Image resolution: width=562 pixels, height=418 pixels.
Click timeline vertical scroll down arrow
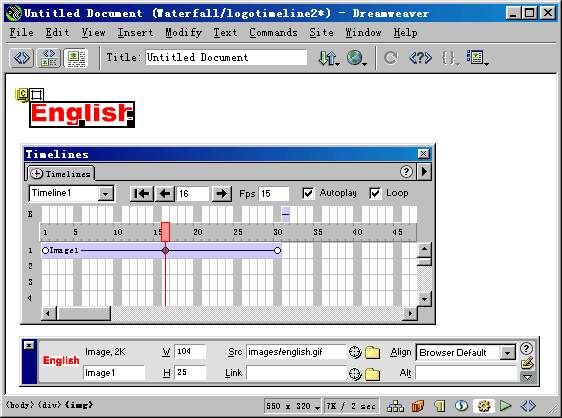pos(424,298)
